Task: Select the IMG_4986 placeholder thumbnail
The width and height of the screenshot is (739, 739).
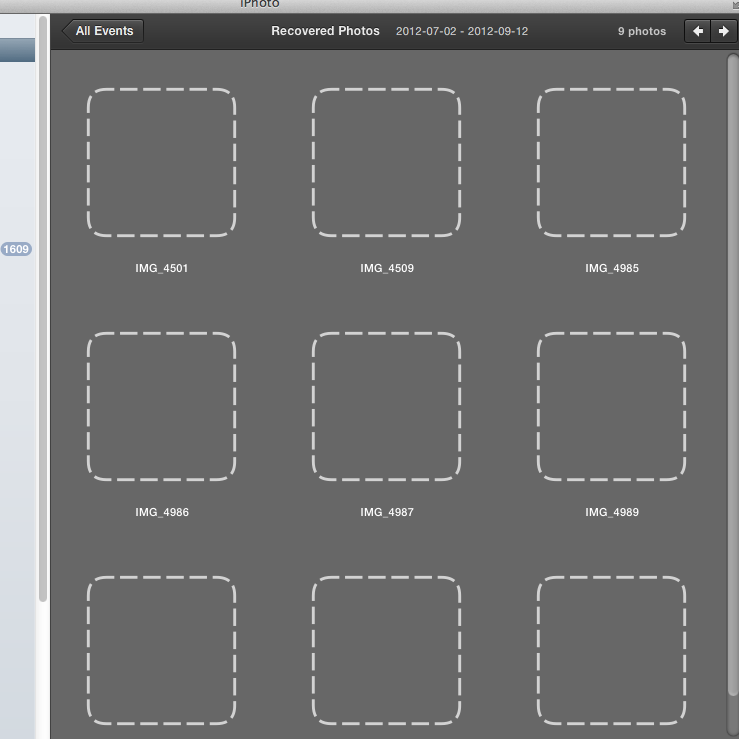Action: 161,406
